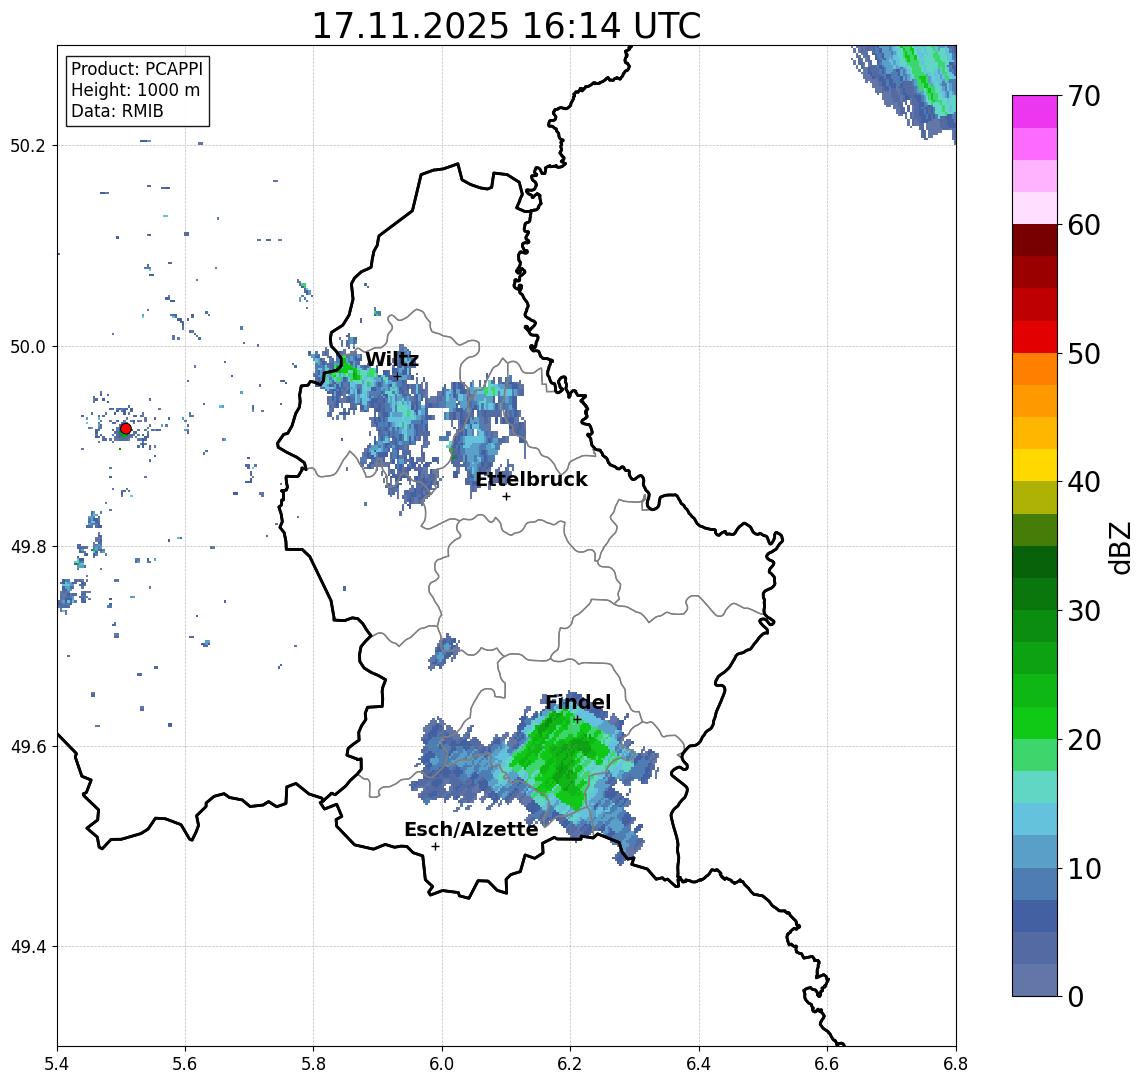Click the Findel city label

(x=578, y=703)
